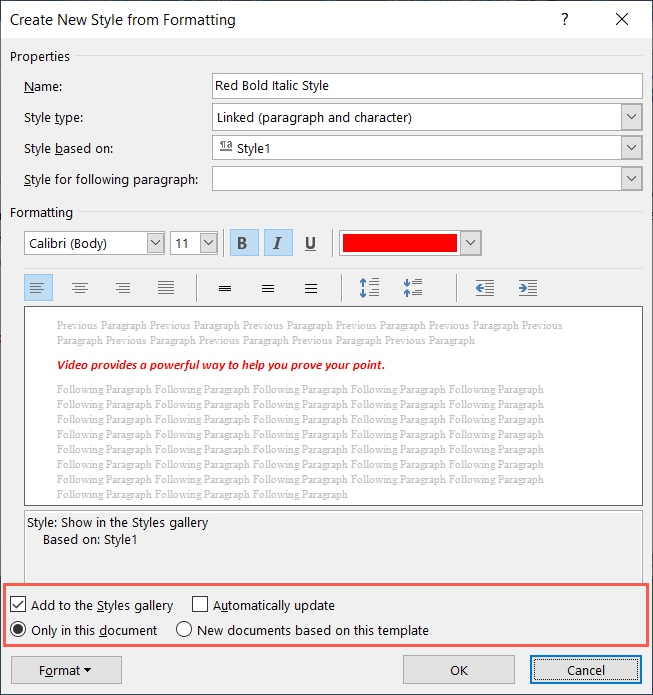Open the Style type dropdown
This screenshot has height=695, width=653.
pos(632,117)
